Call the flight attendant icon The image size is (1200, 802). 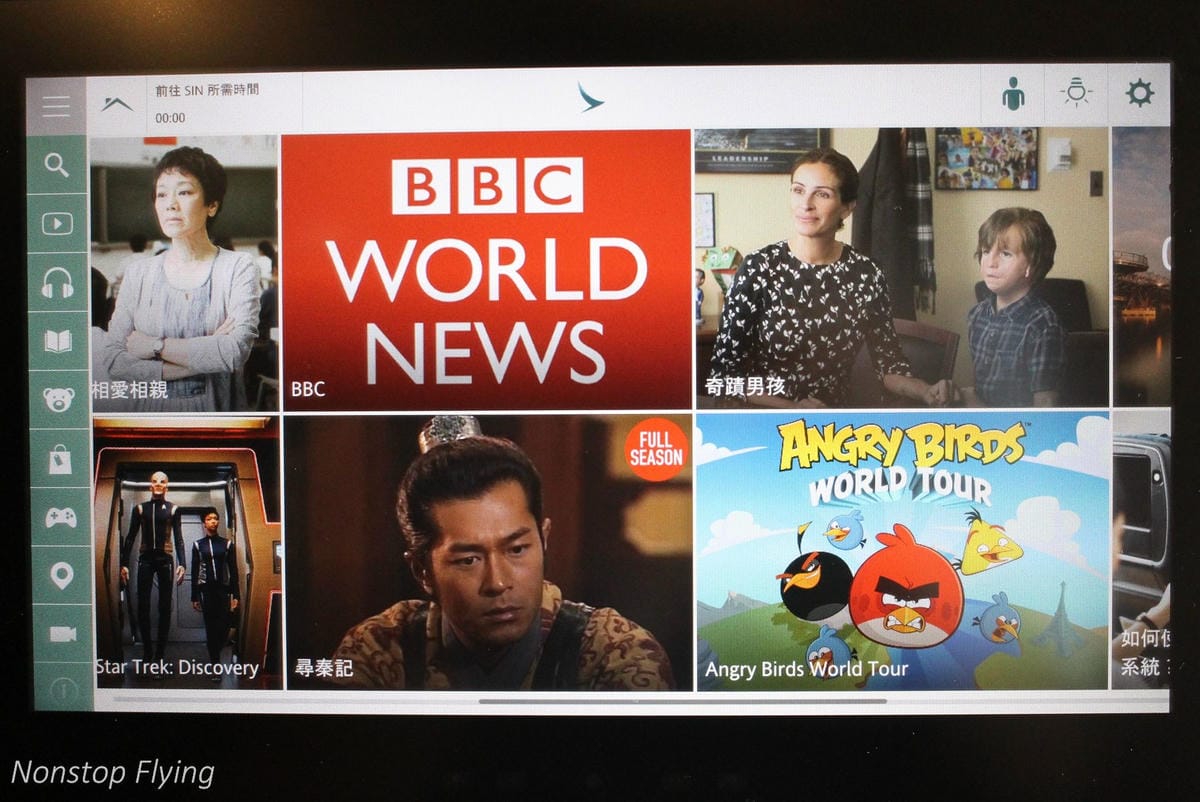[1013, 94]
